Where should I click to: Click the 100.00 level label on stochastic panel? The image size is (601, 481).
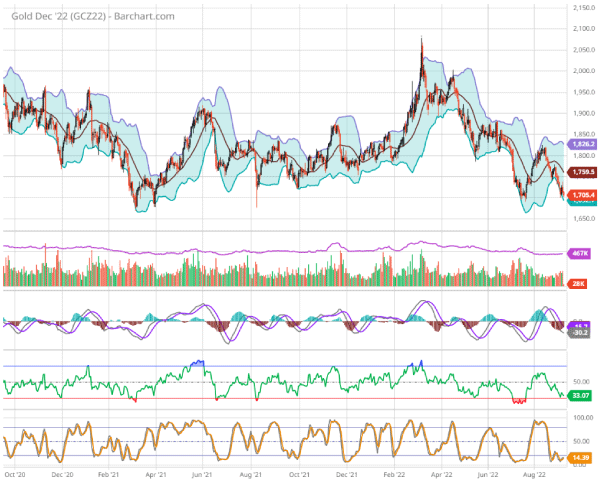[x=582, y=417]
